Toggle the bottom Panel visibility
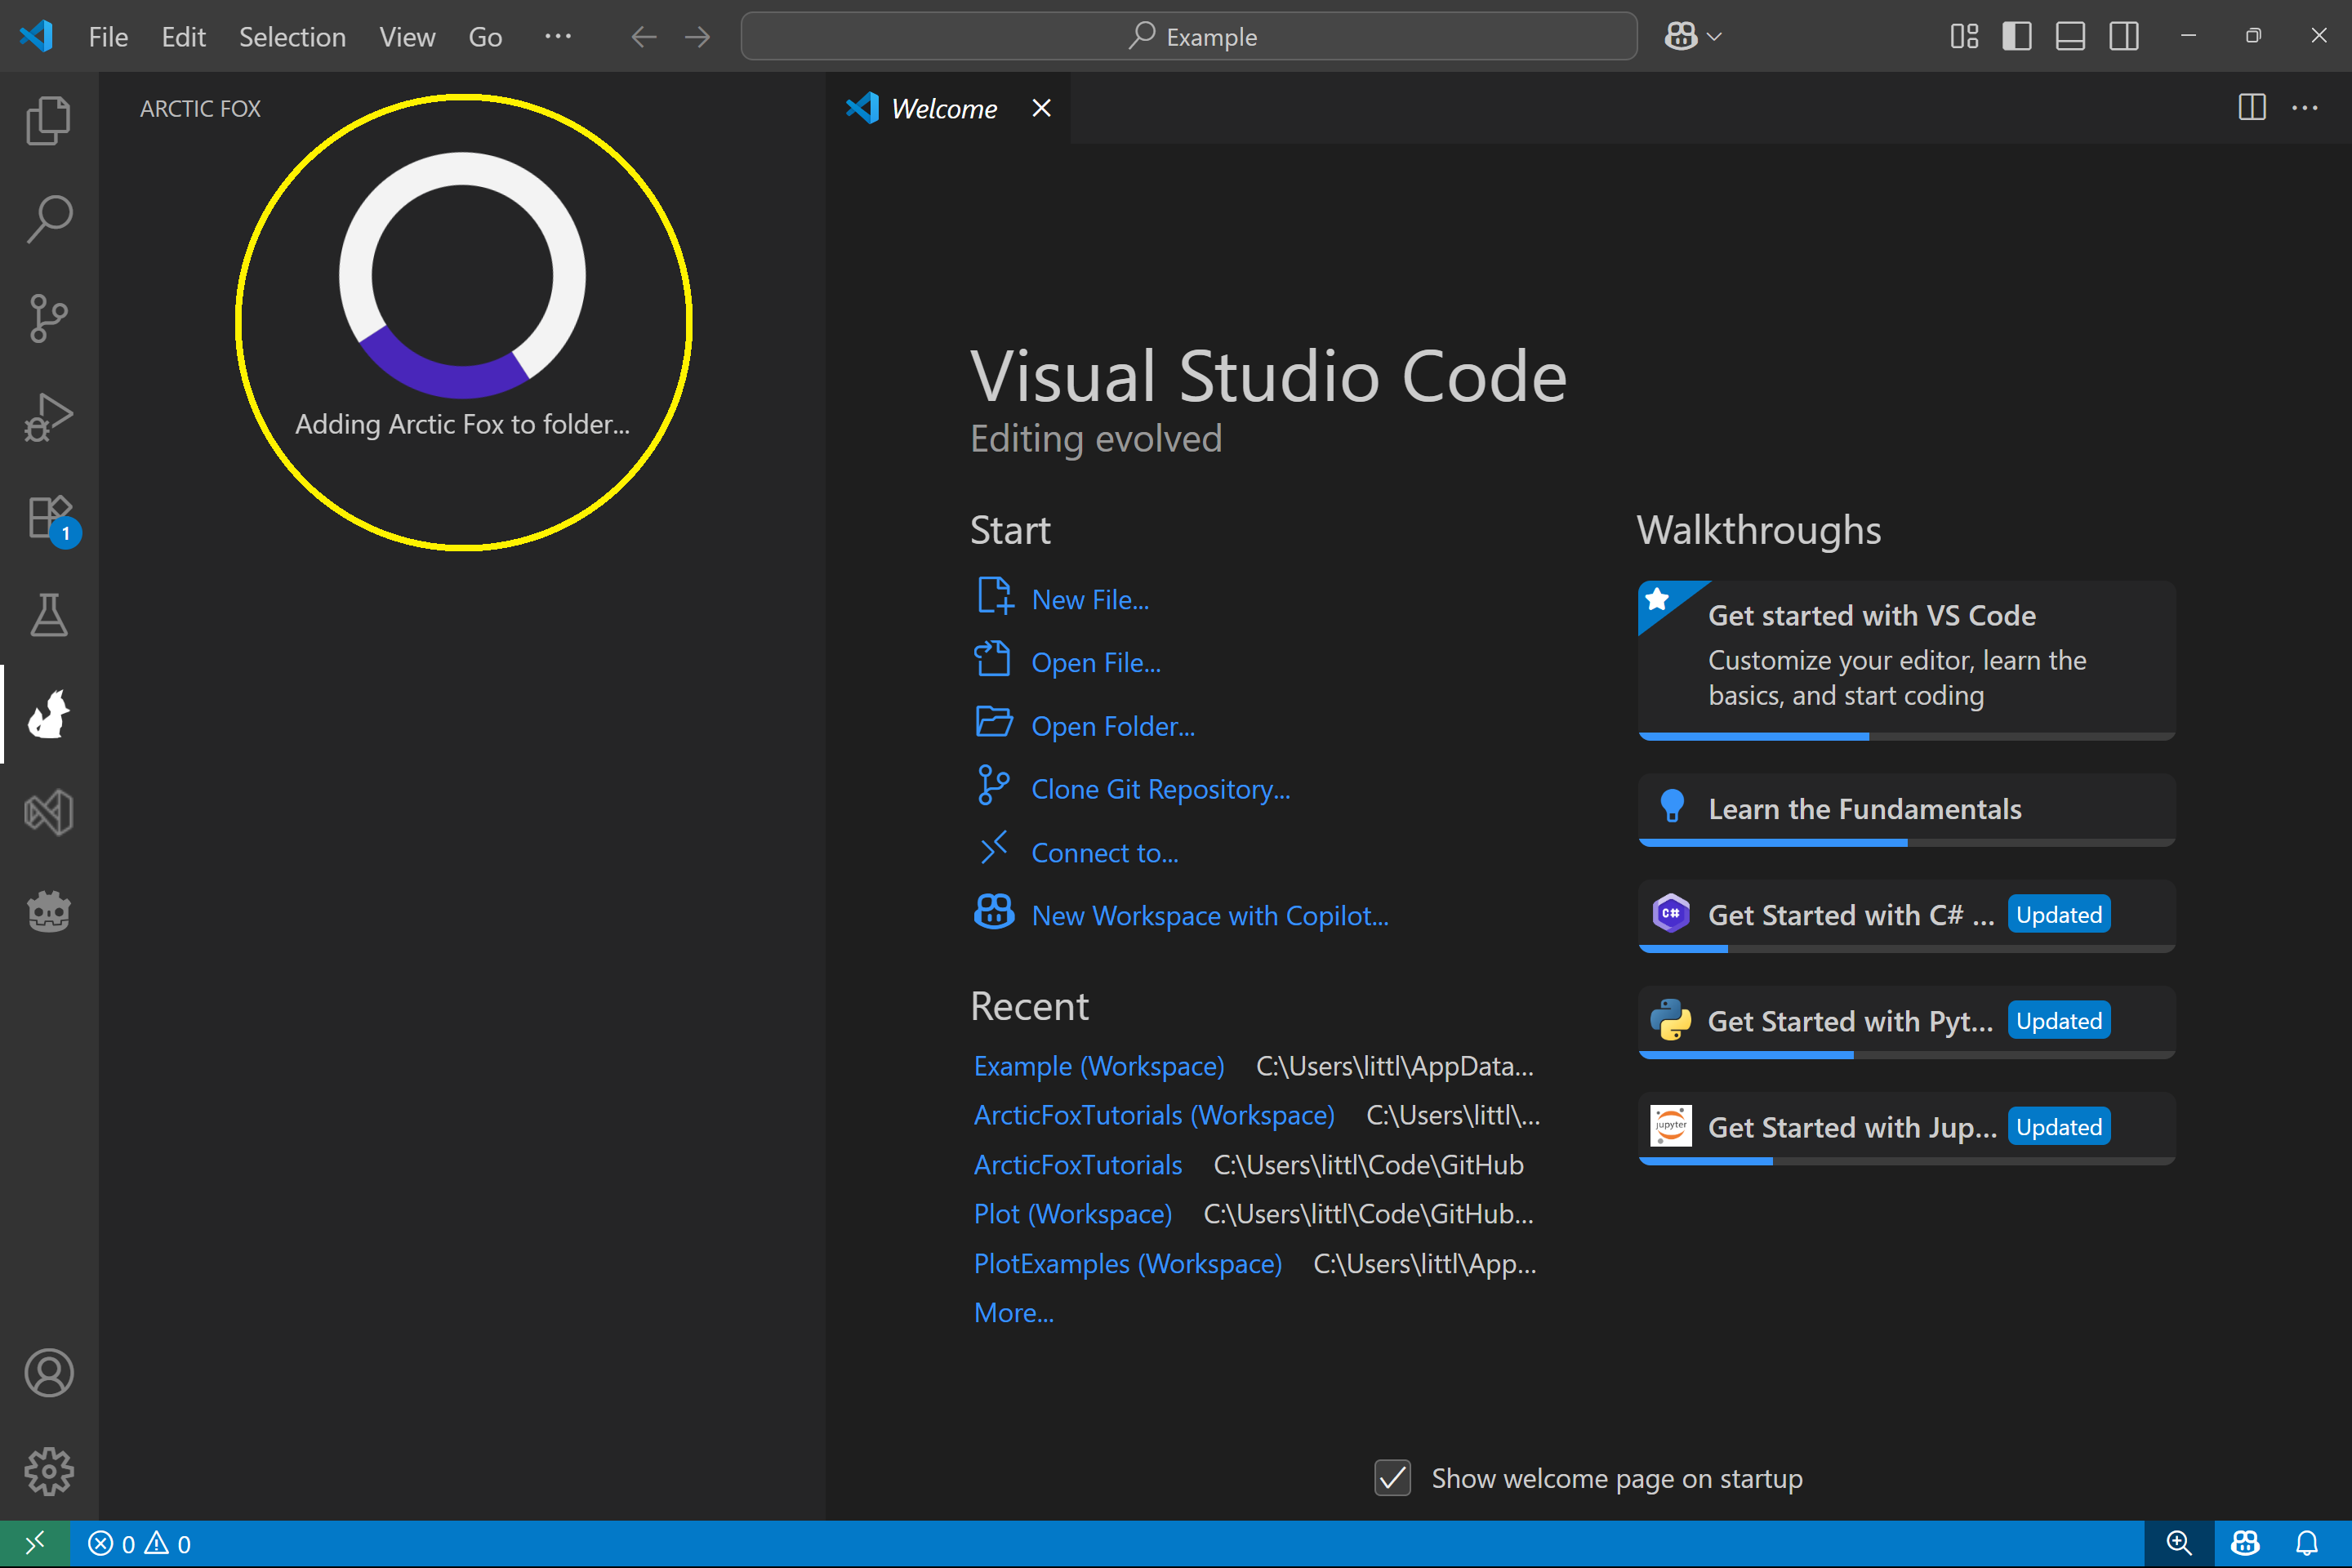Viewport: 2352px width, 1568px height. pyautogui.click(x=2070, y=37)
